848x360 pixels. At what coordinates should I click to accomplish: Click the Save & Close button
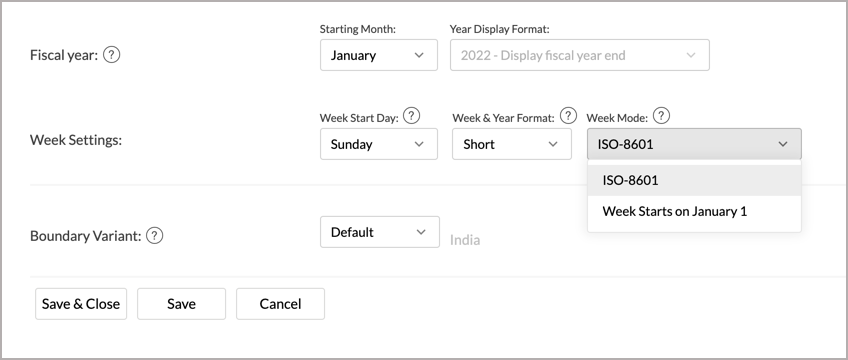tap(81, 304)
